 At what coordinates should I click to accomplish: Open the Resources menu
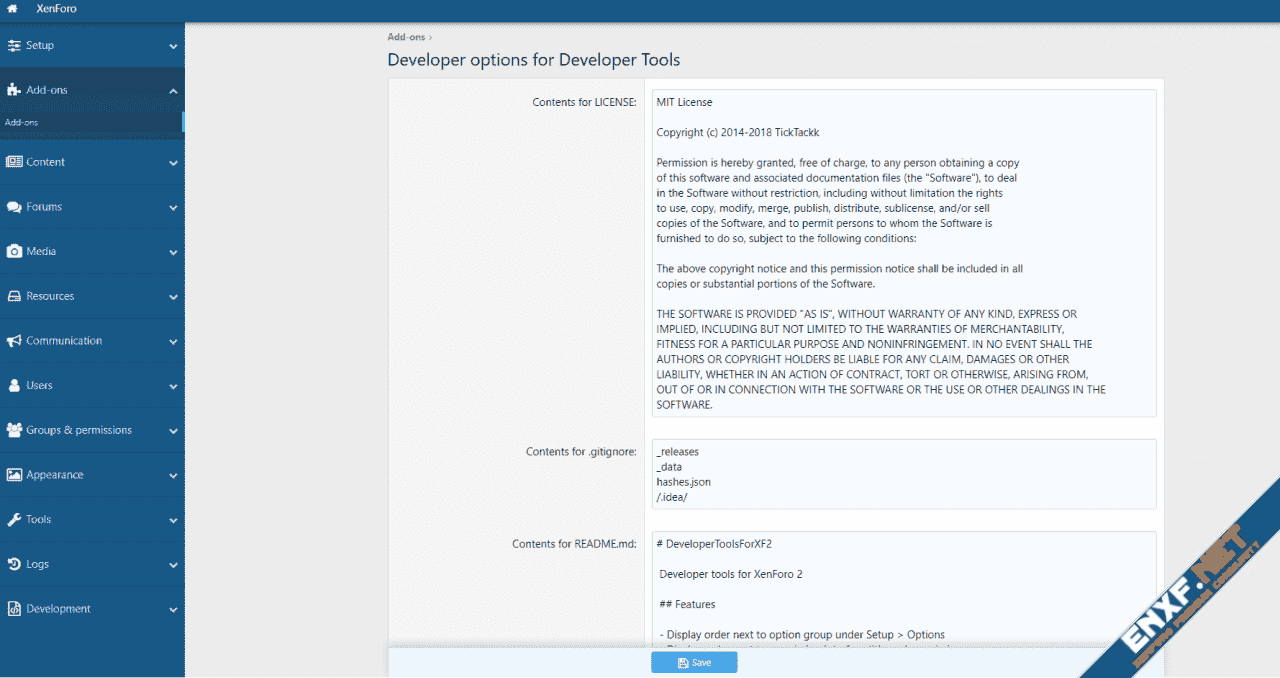(50, 296)
